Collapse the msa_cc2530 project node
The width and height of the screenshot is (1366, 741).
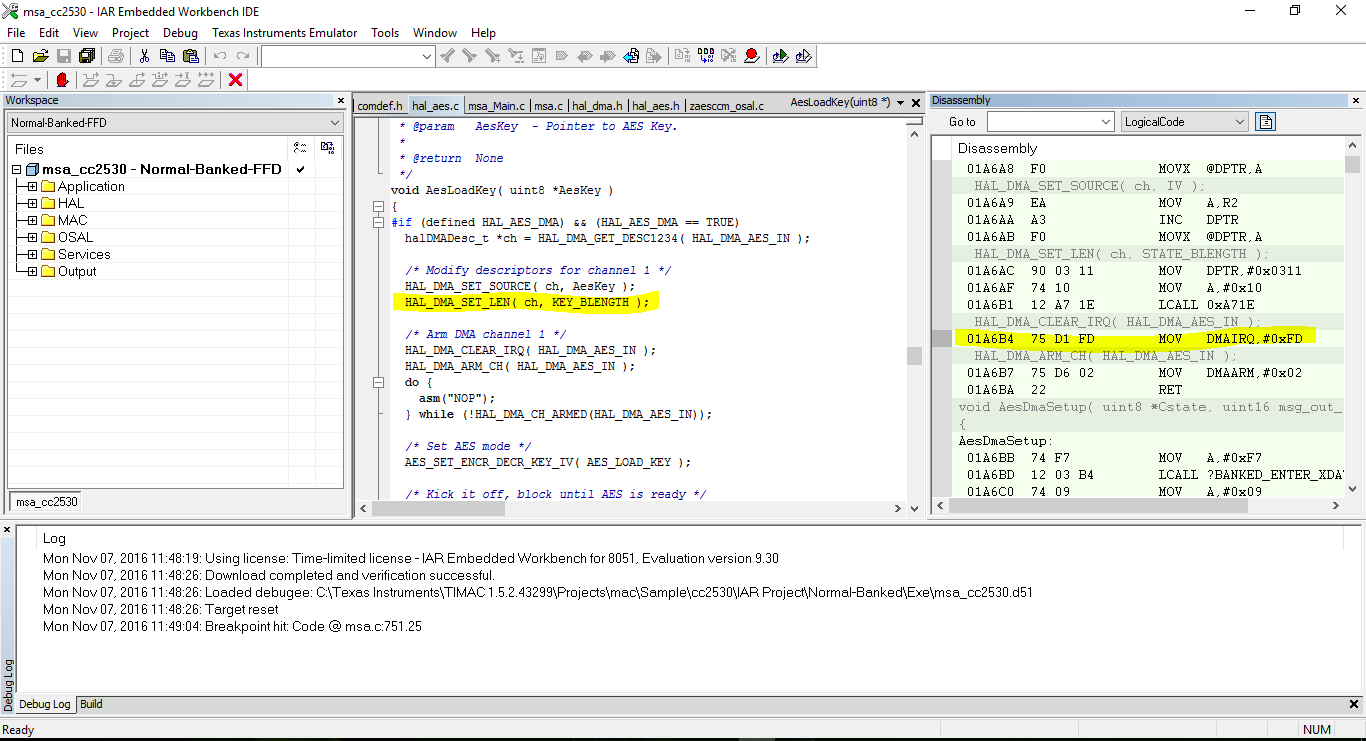tap(16, 170)
